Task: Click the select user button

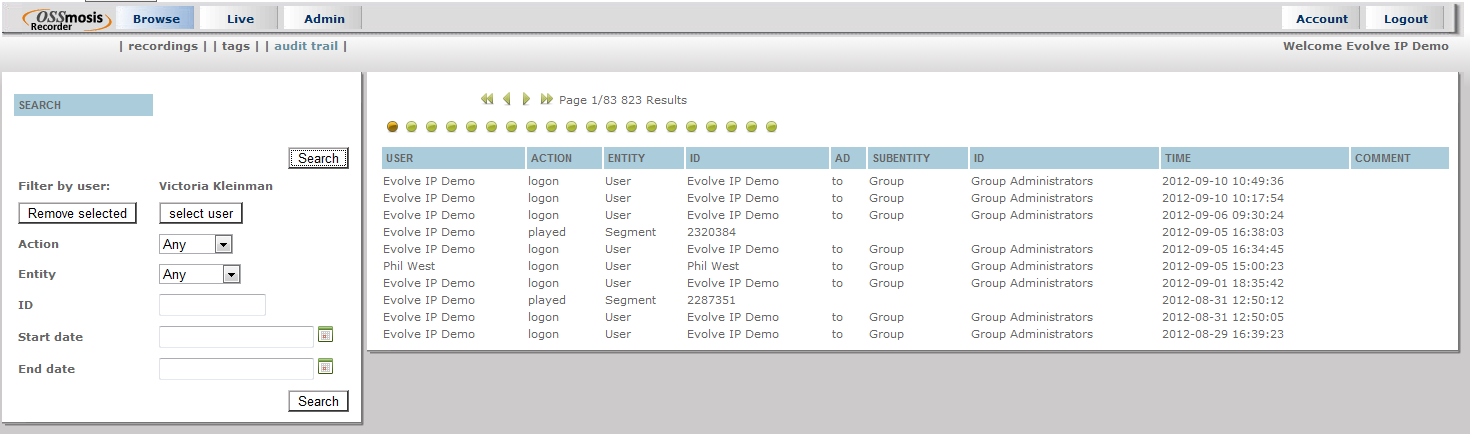Action: point(201,213)
